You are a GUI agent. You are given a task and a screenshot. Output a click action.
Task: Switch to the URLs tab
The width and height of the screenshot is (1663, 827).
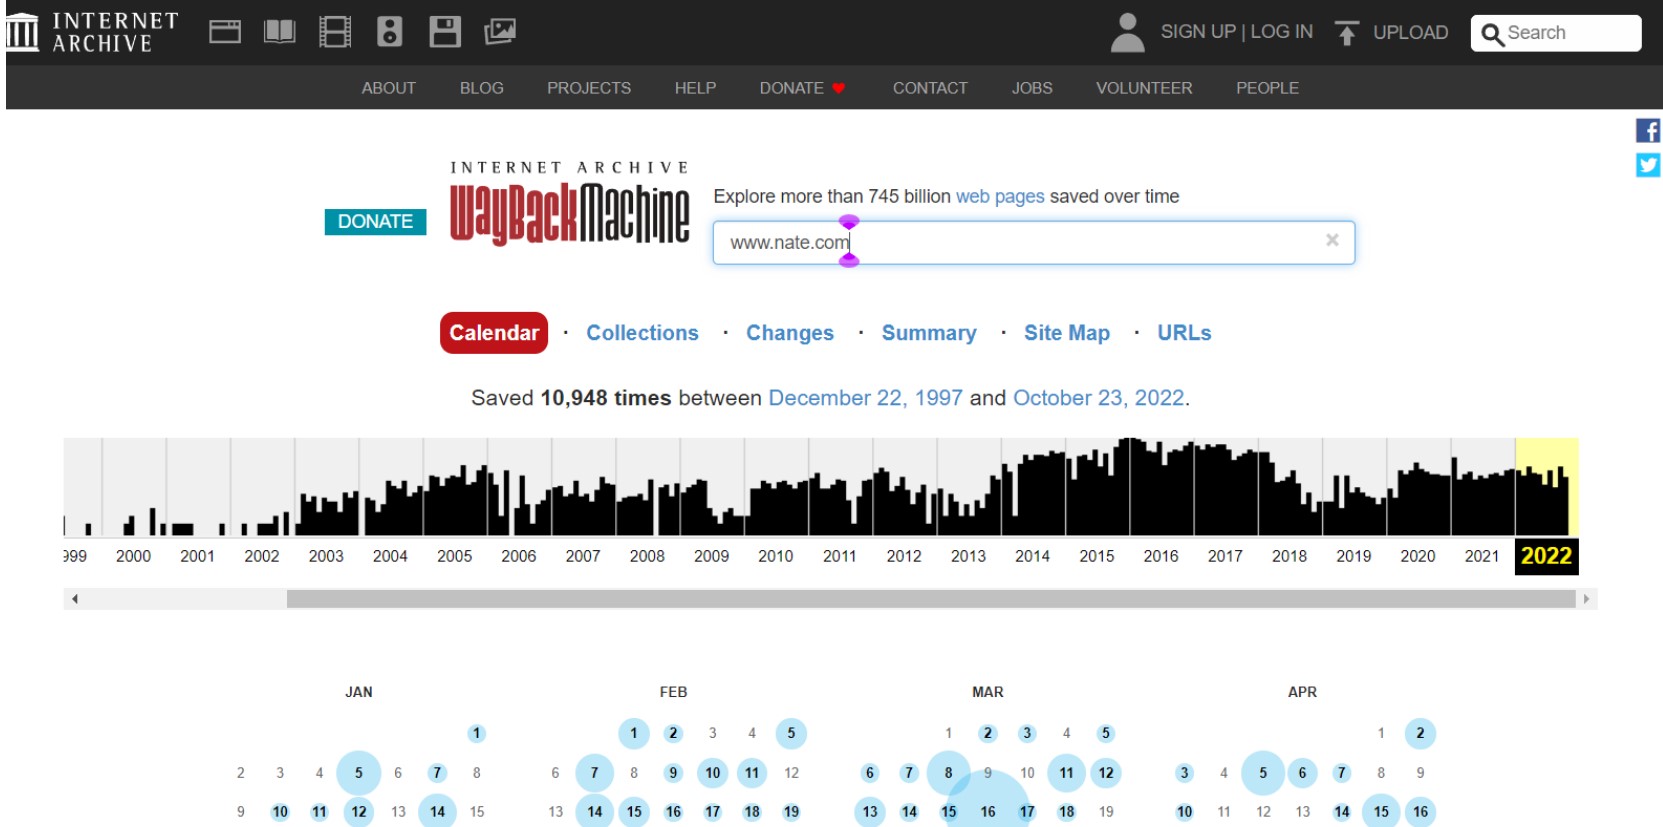point(1184,333)
